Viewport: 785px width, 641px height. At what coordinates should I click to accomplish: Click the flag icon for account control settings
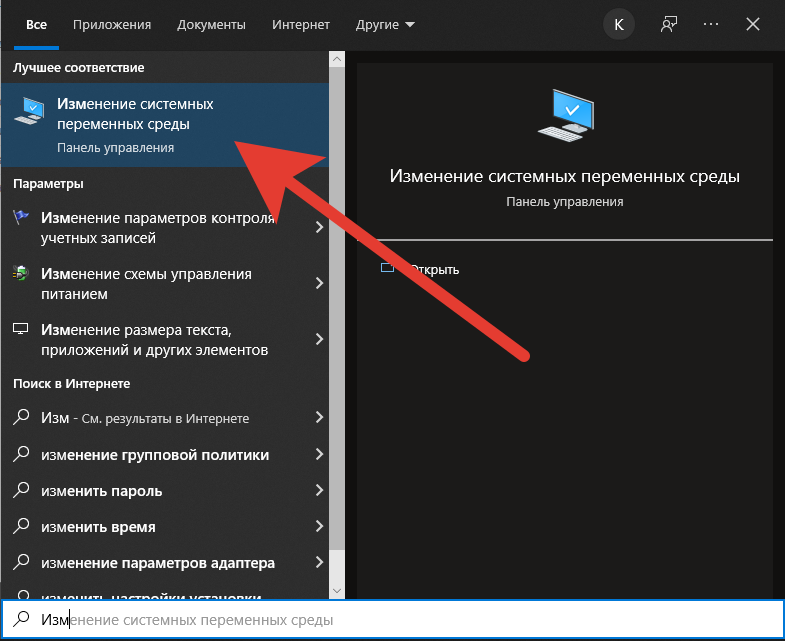(x=20, y=218)
